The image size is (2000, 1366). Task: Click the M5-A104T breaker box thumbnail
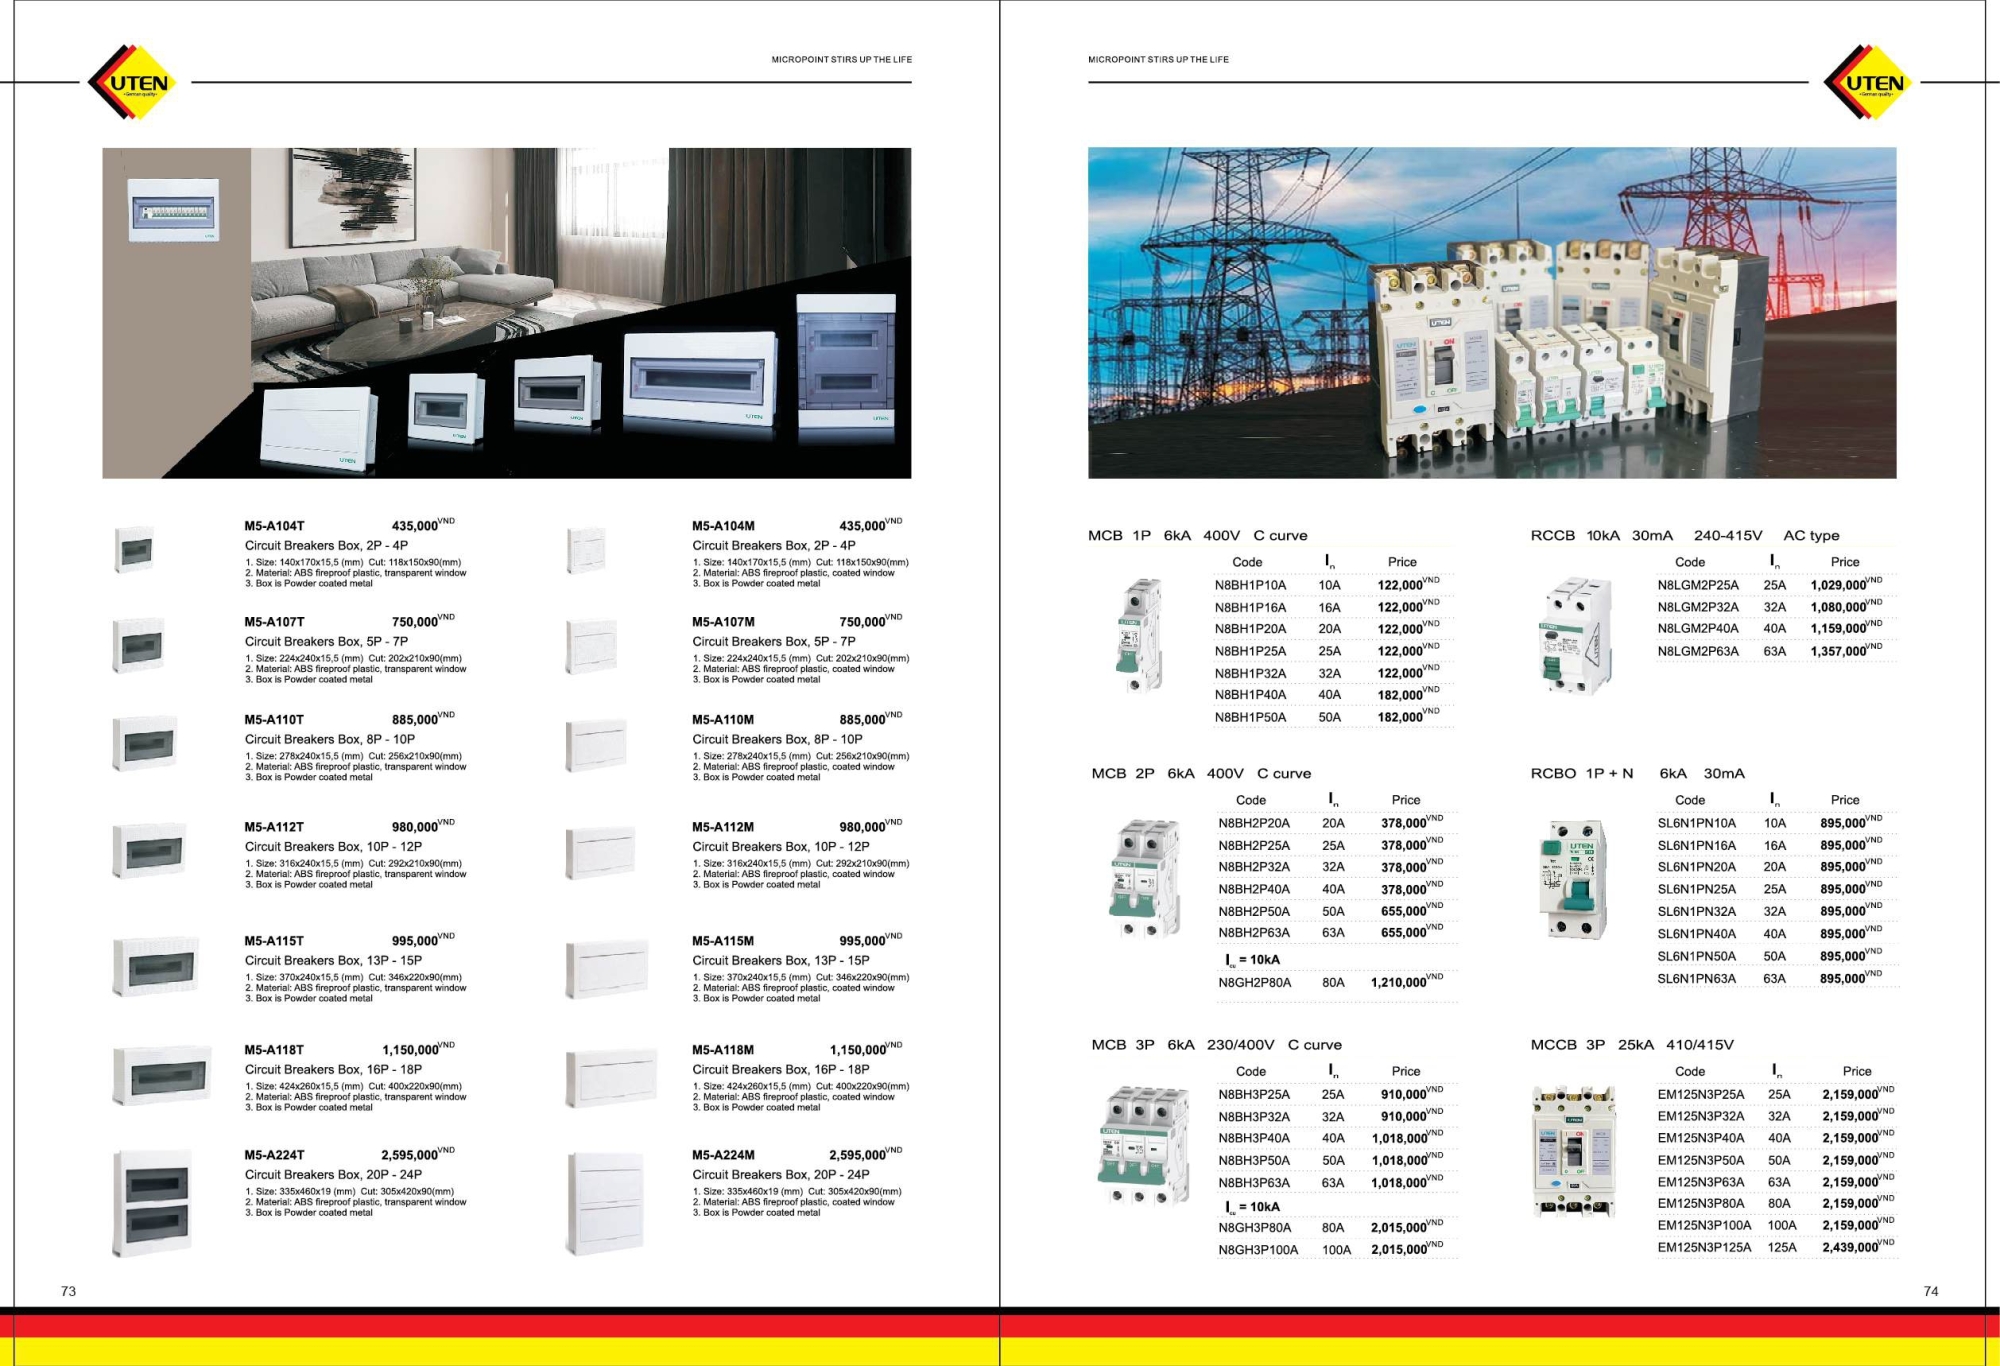click(x=134, y=549)
